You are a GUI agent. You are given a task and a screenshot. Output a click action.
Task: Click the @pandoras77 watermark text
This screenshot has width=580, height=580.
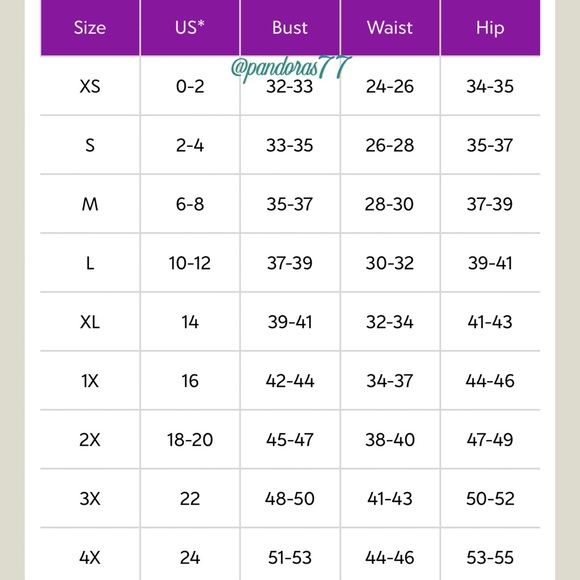pos(291,68)
